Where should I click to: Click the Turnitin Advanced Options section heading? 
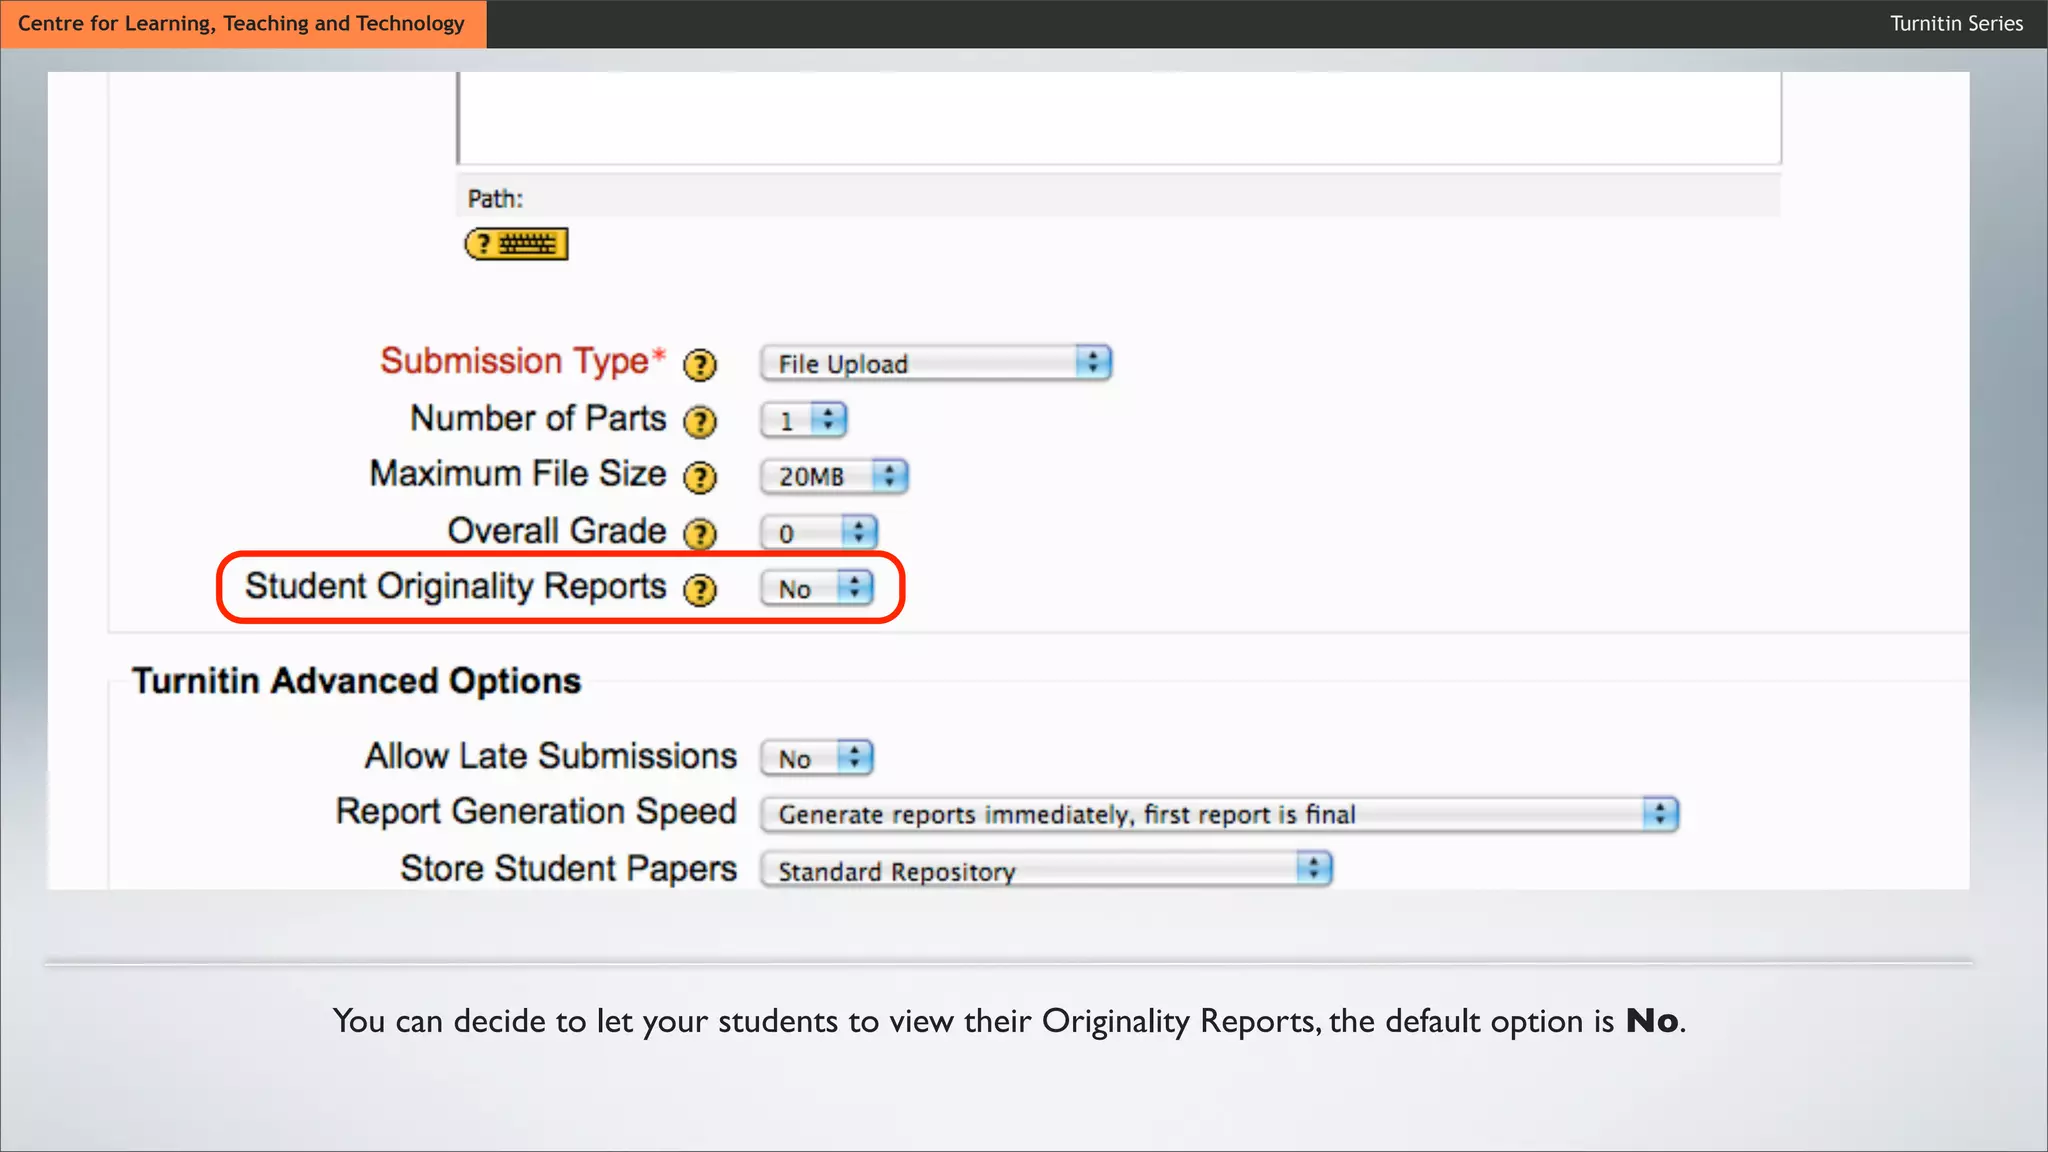pyautogui.click(x=356, y=681)
